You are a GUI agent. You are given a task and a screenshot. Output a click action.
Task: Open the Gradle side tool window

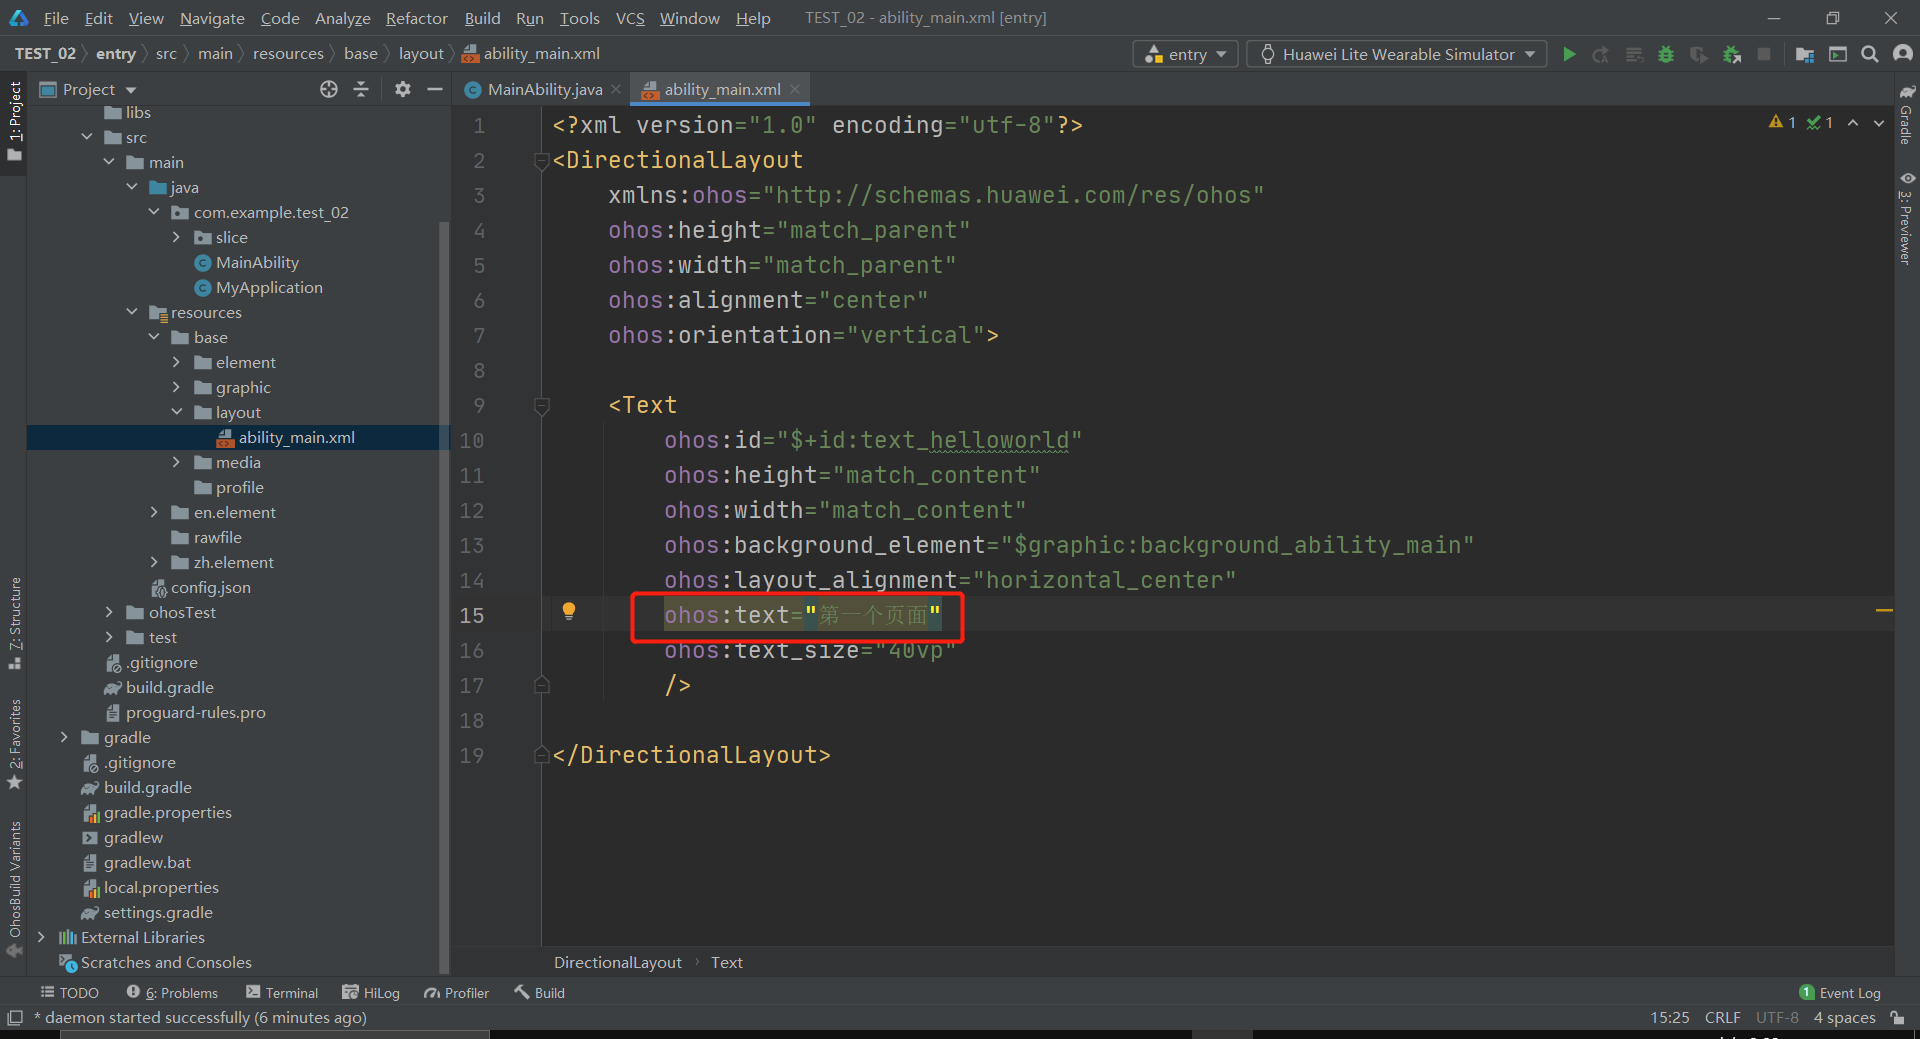pos(1906,116)
